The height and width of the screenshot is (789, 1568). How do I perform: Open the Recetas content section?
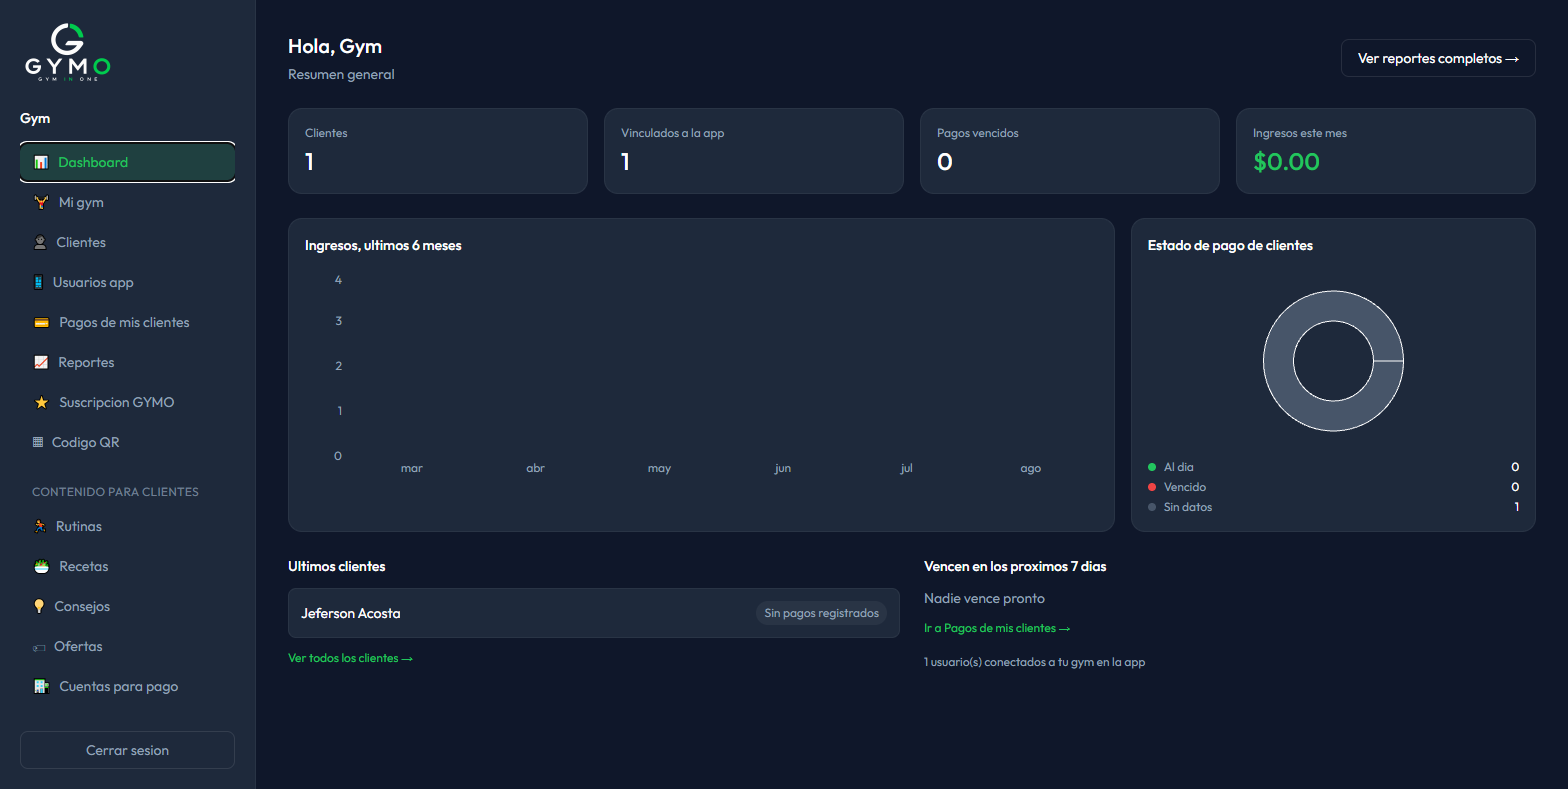127,566
